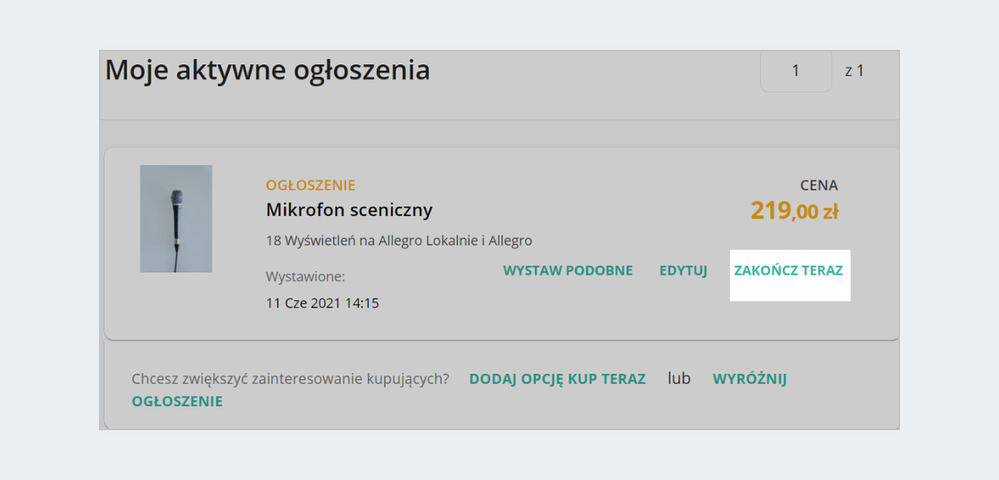Click the CENA label
The image size is (999, 480).
pos(818,185)
